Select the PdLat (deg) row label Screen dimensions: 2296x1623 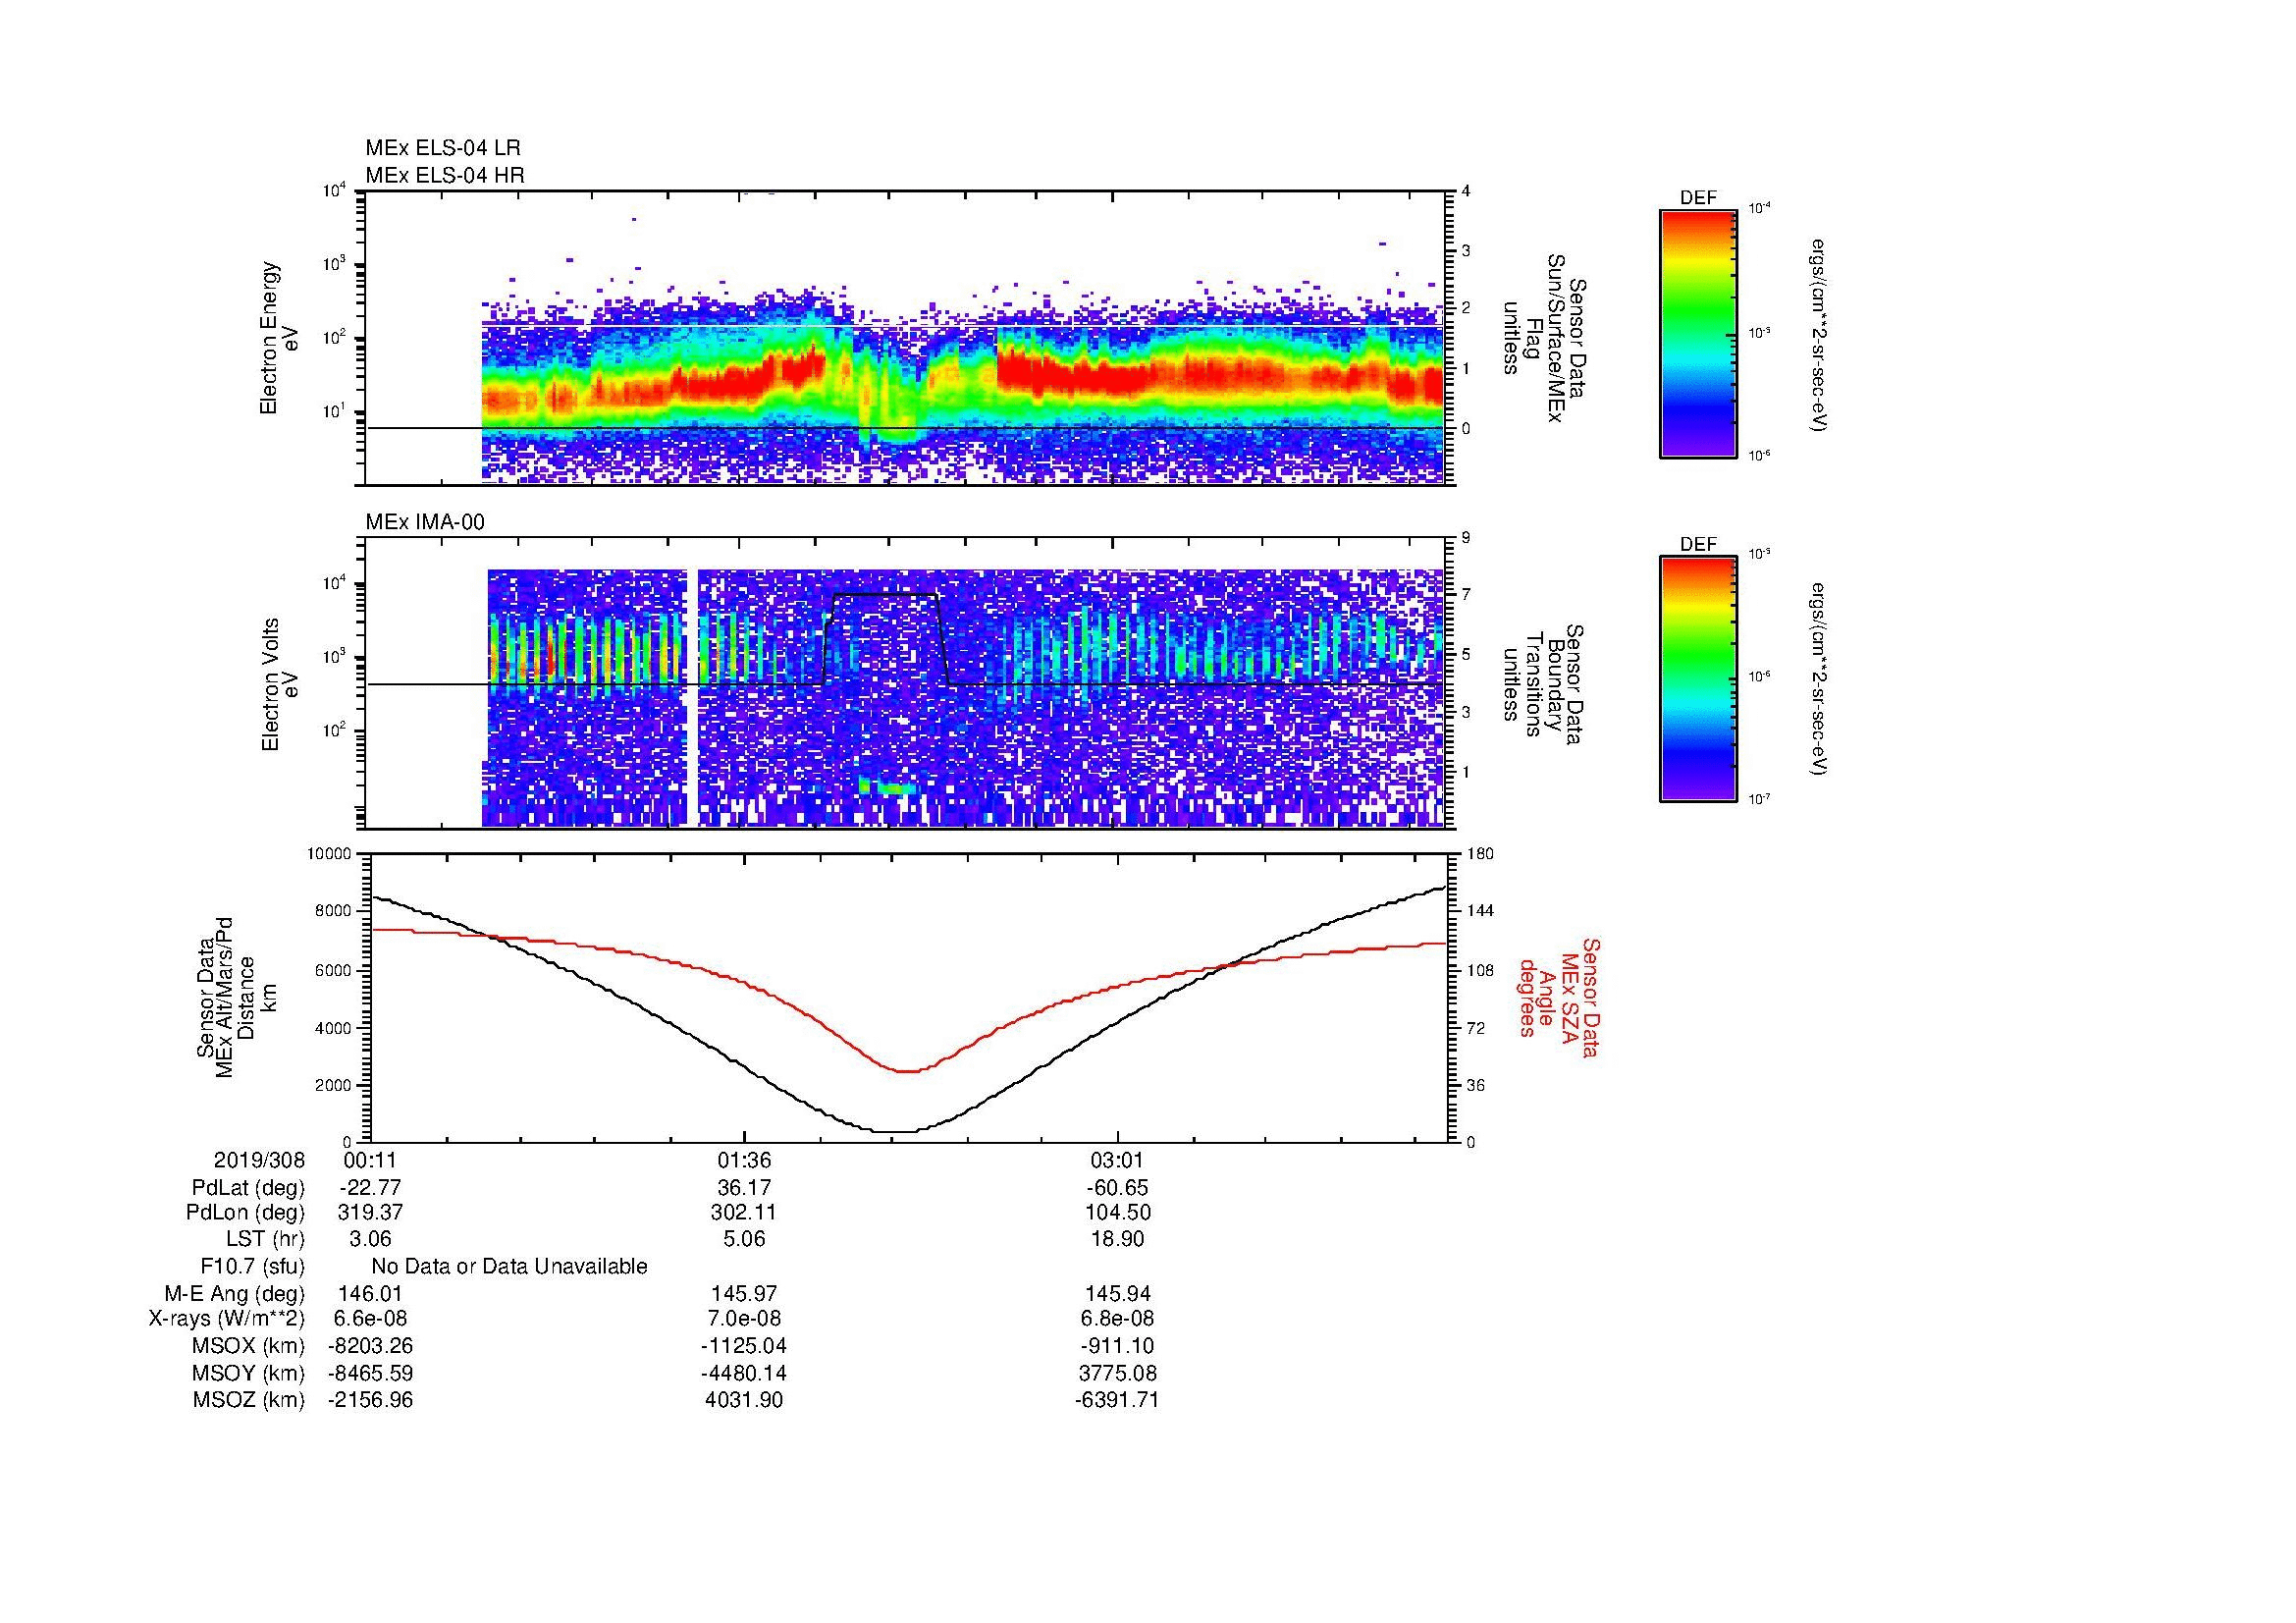click(248, 1188)
